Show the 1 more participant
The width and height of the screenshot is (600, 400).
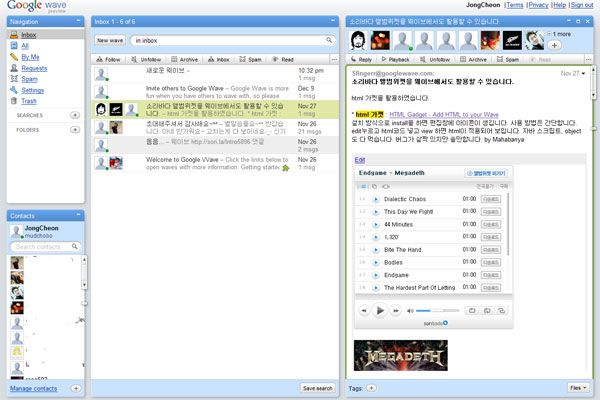[x=561, y=34]
